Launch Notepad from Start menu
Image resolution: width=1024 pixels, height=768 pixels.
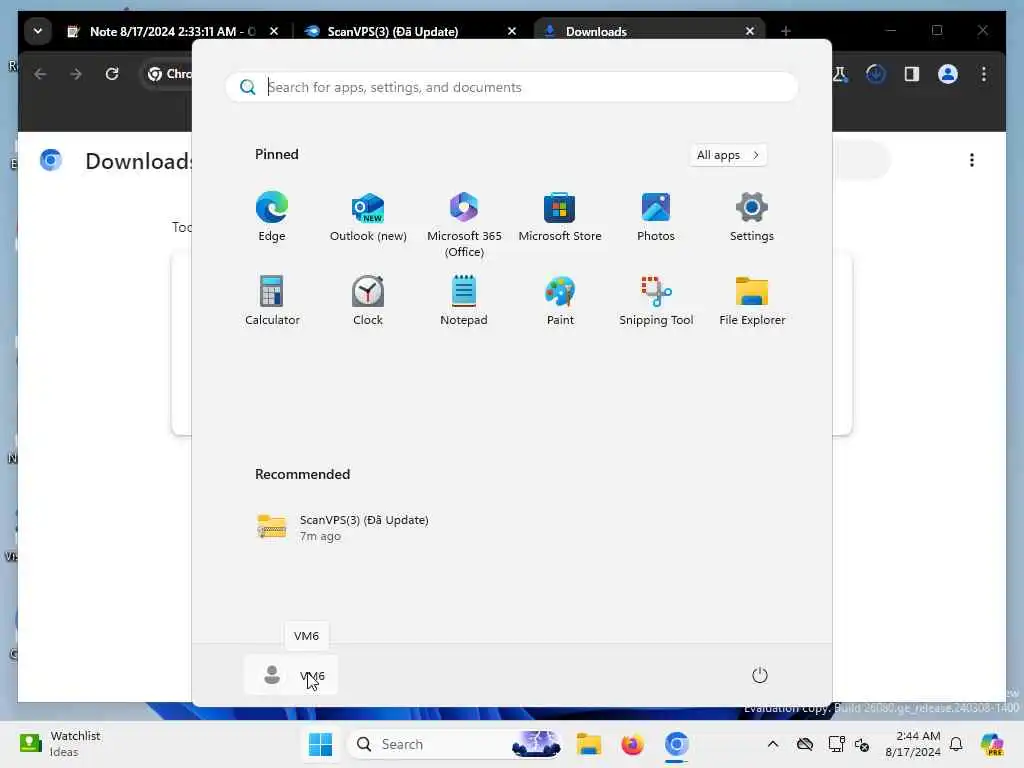(x=464, y=300)
